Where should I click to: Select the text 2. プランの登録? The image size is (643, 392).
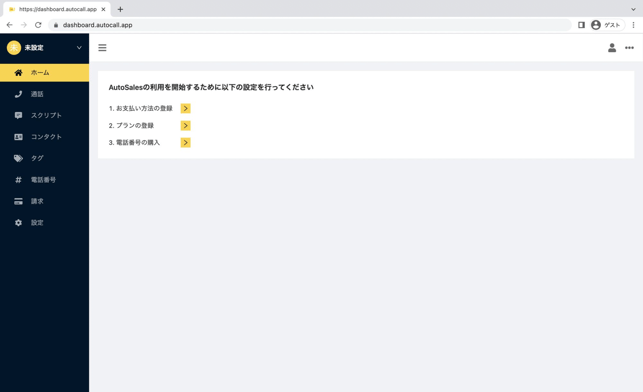coord(131,125)
